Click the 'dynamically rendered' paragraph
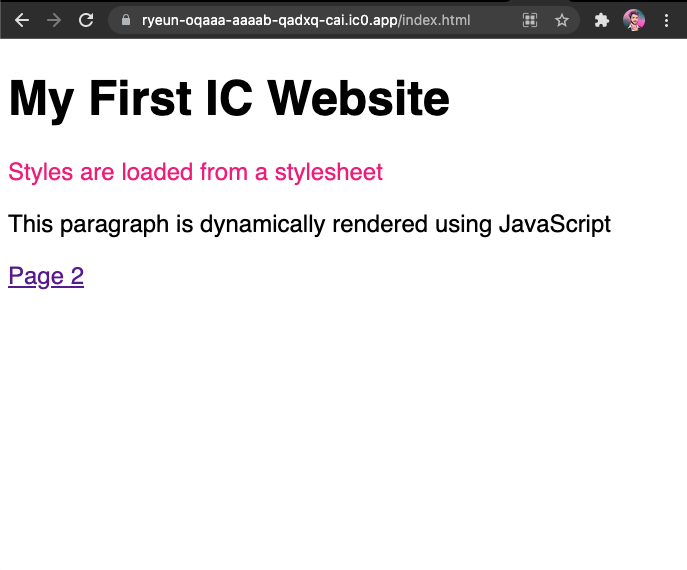Image resolution: width=687 pixels, height=570 pixels. [x=309, y=224]
